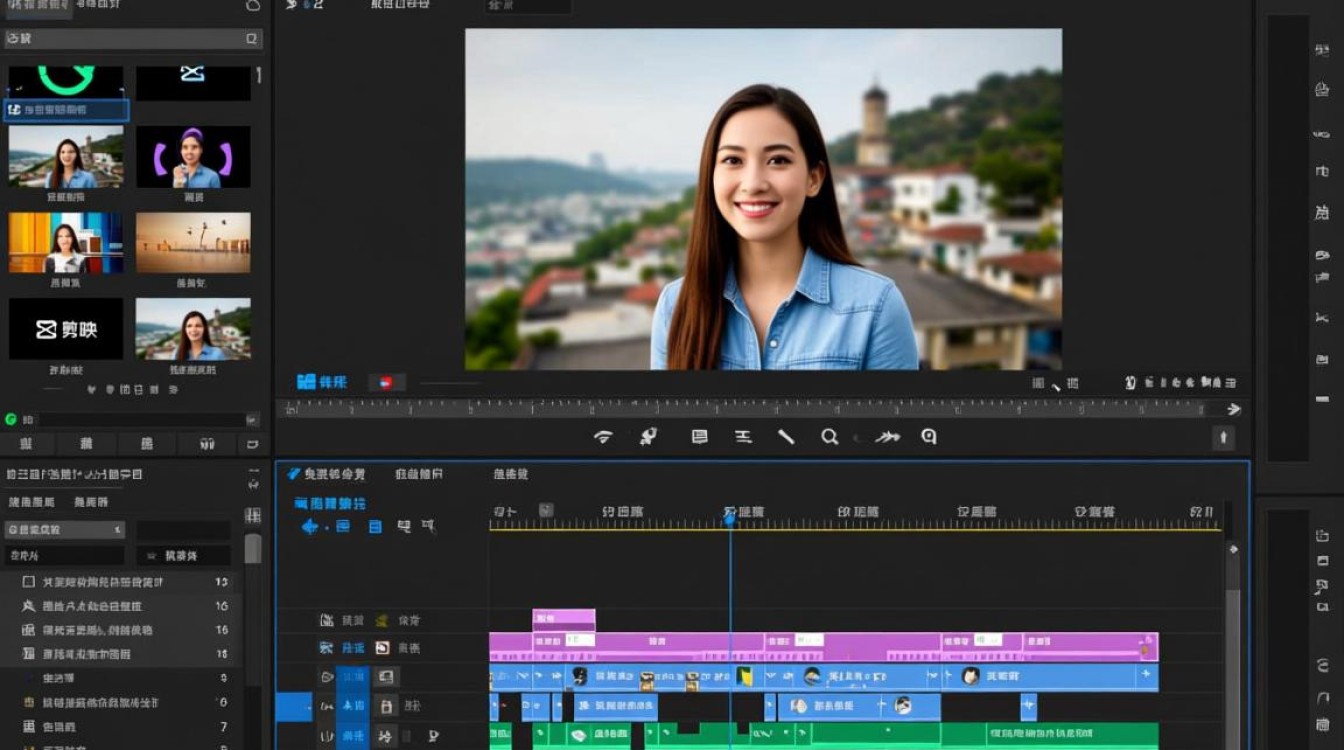The height and width of the screenshot is (750, 1344).
Task: Select the woman thumbnail left of the purple-headphones clip
Action: pos(66,157)
